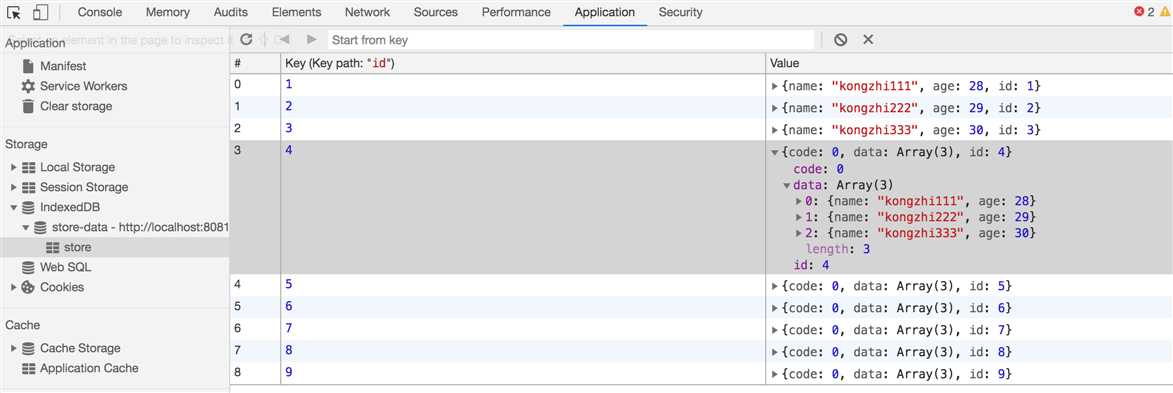Go to the previous page arrow
Screen dimensions: 1173x393
[x=284, y=40]
